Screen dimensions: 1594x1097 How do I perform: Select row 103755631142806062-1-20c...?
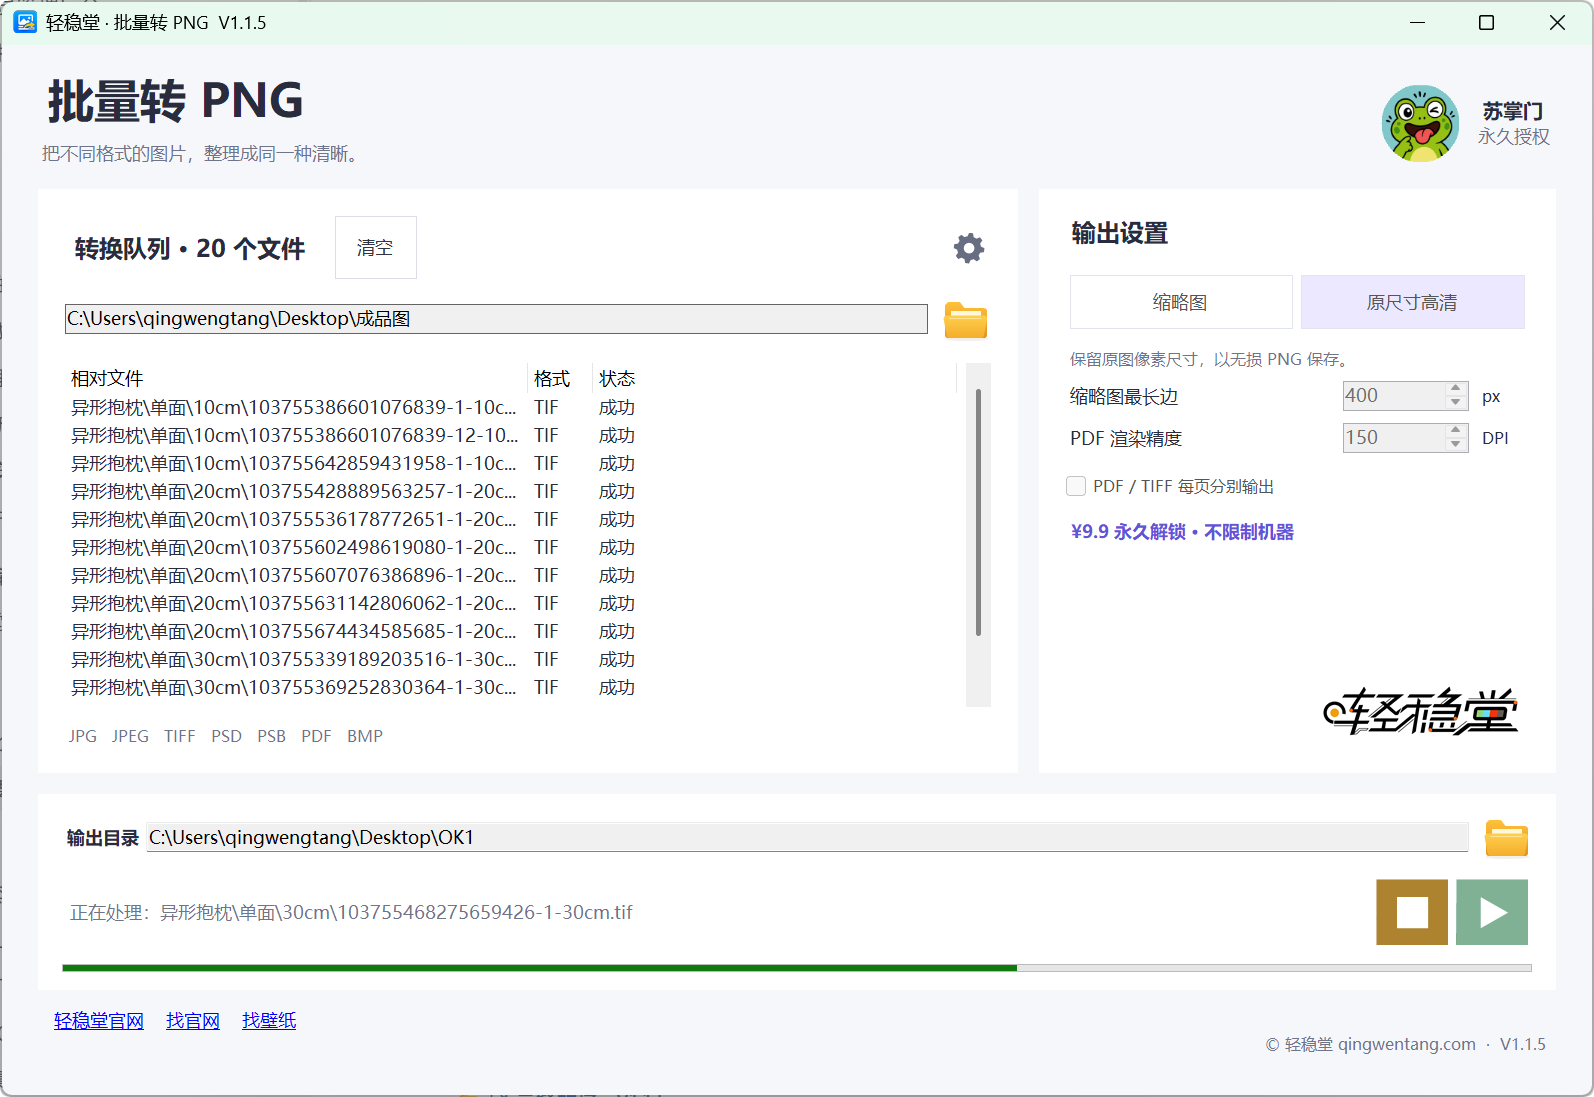(x=512, y=603)
